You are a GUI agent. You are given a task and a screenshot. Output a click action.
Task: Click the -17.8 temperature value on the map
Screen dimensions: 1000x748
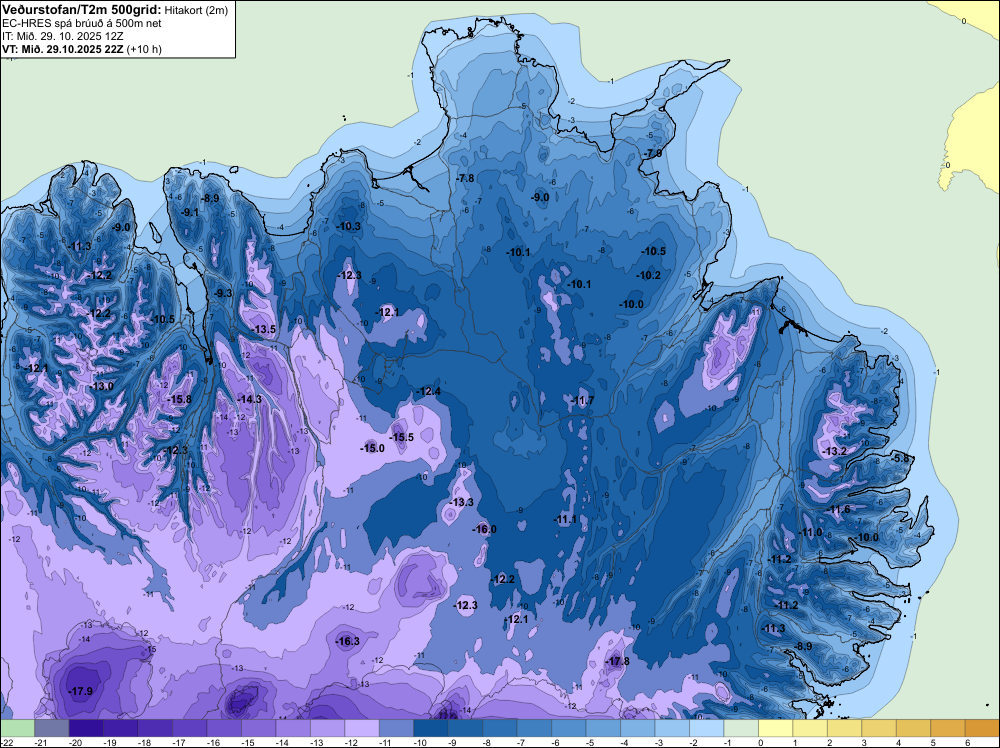[617, 661]
